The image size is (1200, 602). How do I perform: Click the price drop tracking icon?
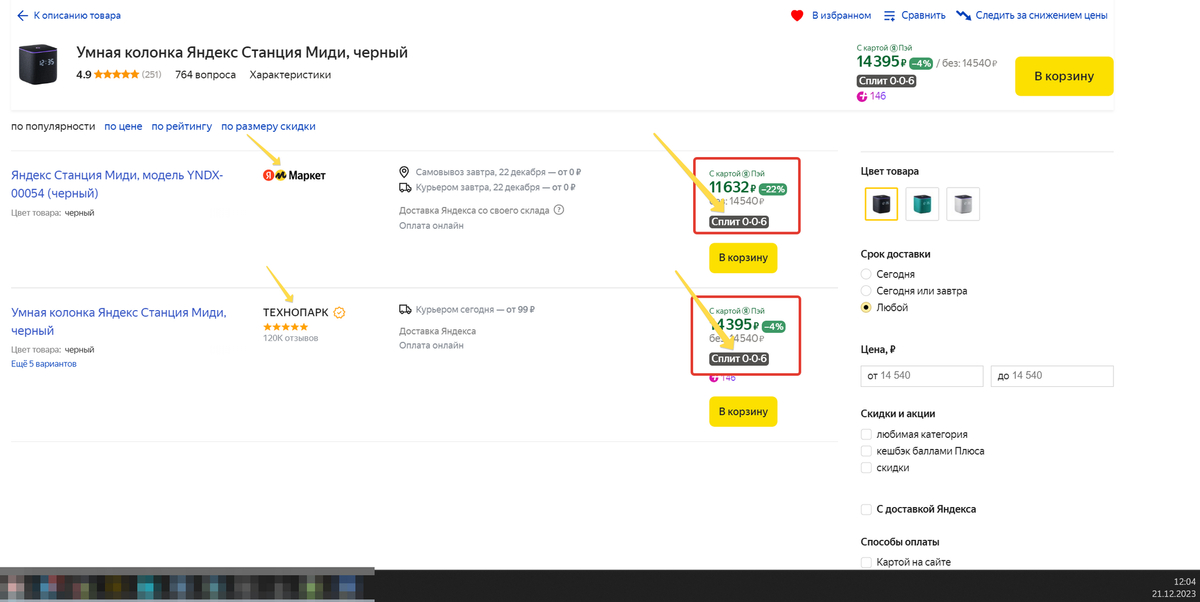click(x=964, y=16)
